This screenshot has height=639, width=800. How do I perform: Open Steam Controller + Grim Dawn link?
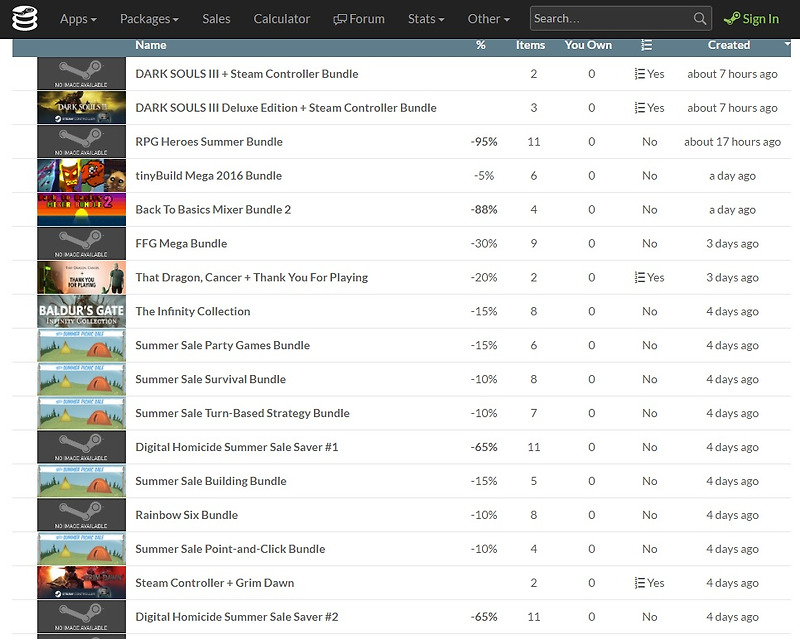pos(214,583)
